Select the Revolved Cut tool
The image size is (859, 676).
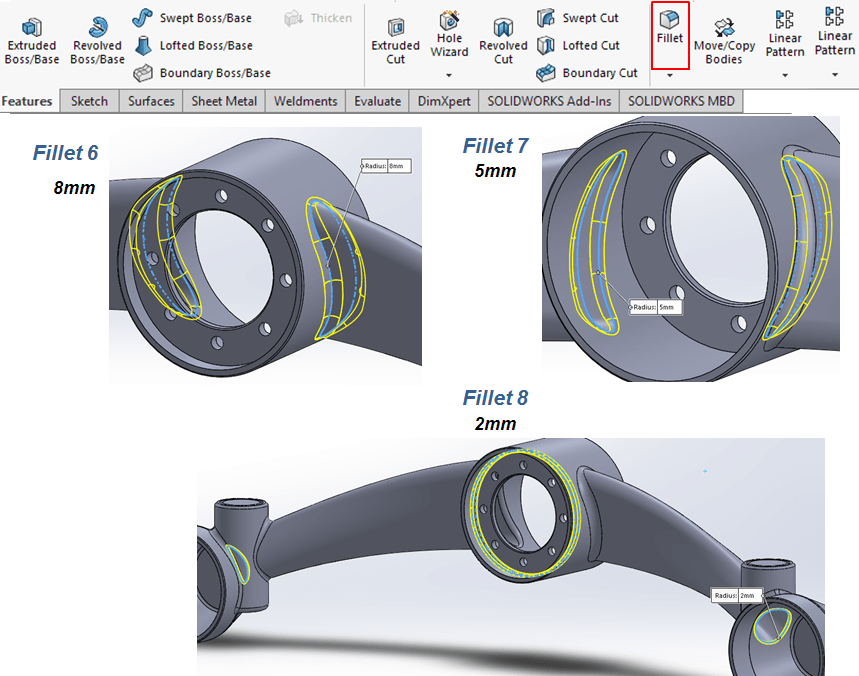[x=503, y=40]
